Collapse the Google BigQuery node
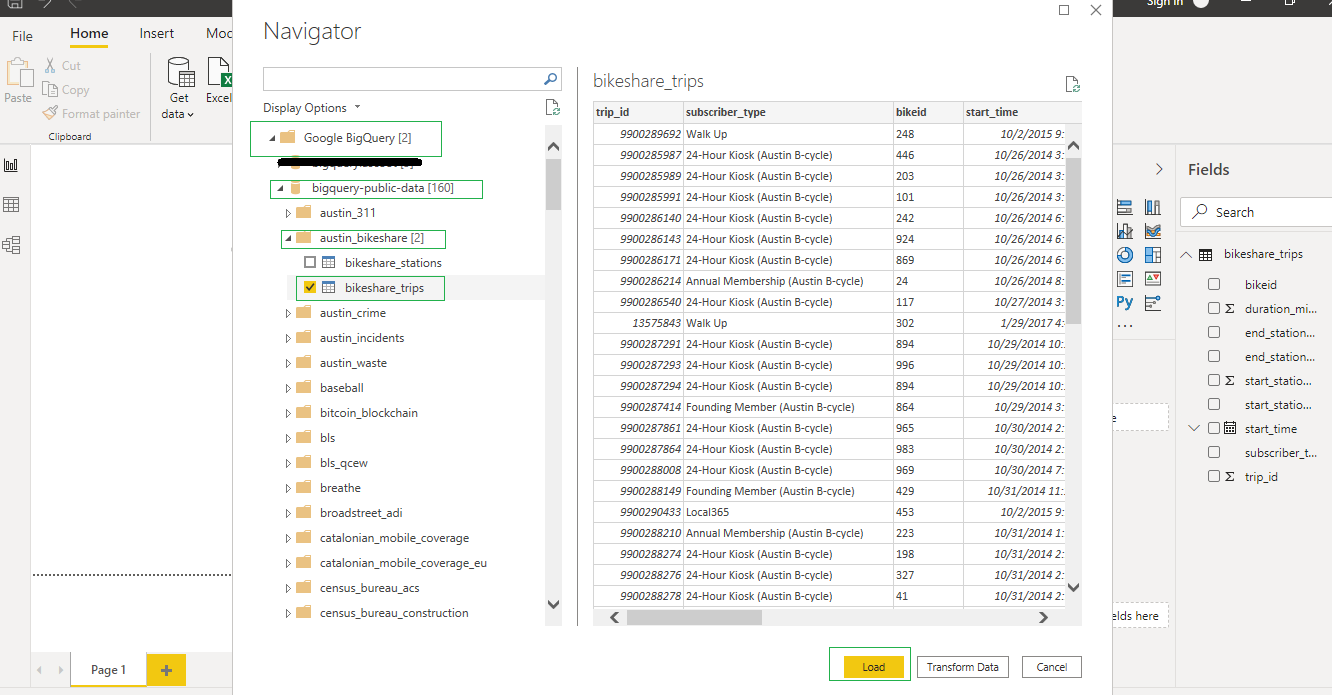 point(273,138)
